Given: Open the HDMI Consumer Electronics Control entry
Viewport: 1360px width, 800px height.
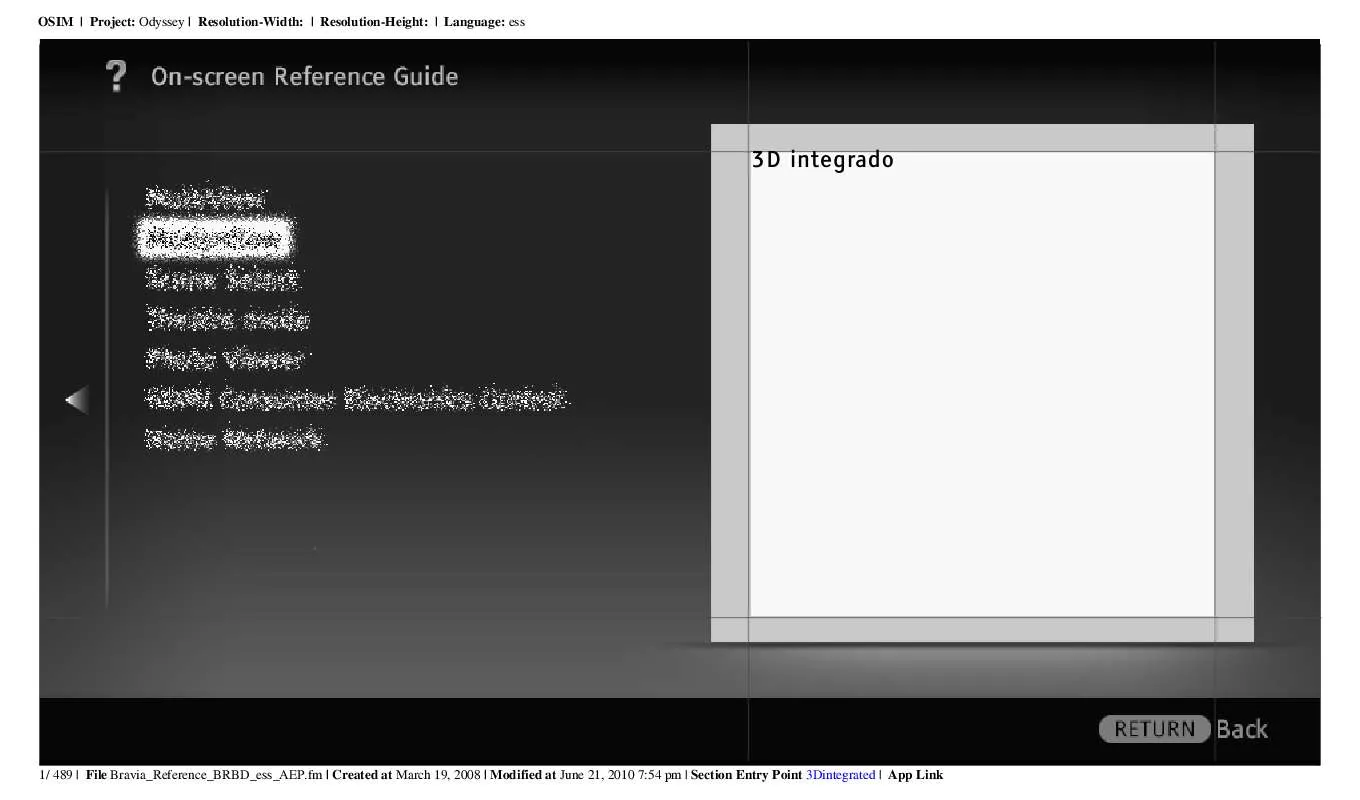Looking at the screenshot, I should [356, 399].
